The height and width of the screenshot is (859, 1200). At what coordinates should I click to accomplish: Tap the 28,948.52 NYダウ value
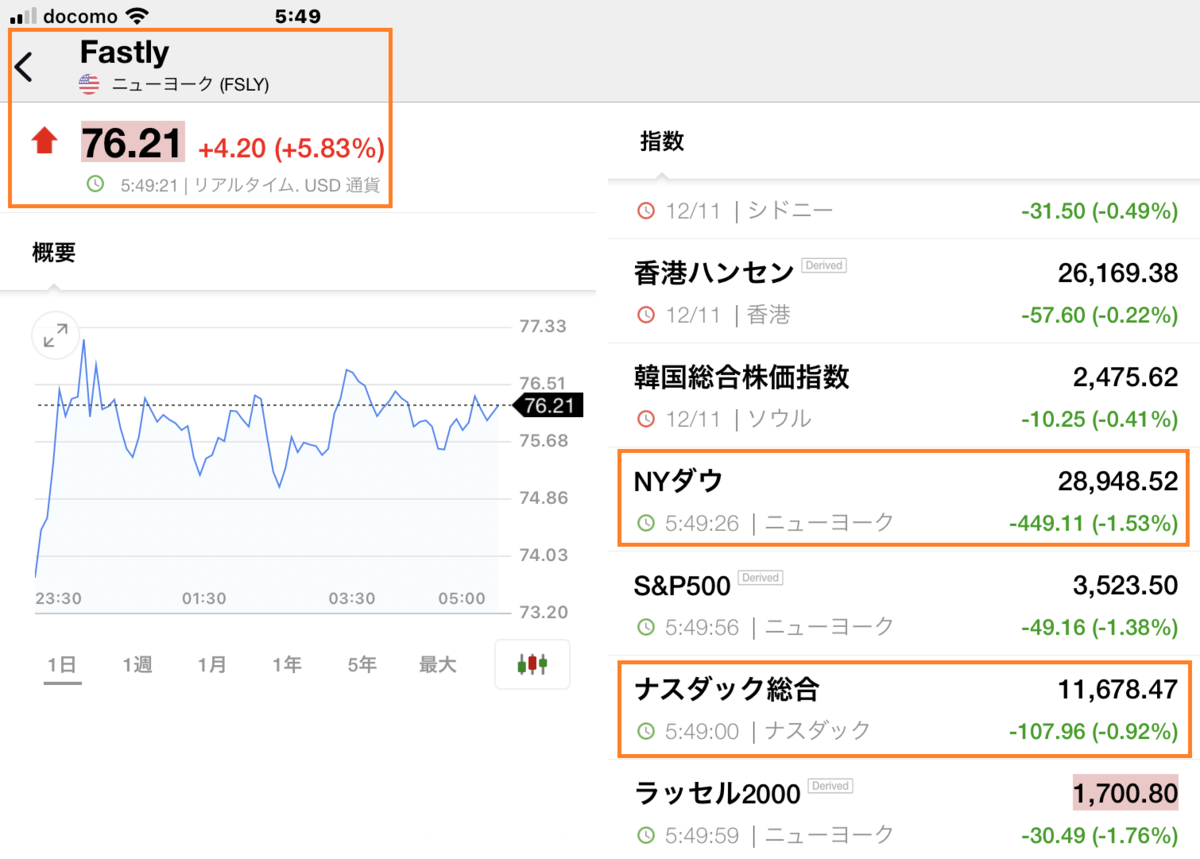1118,482
